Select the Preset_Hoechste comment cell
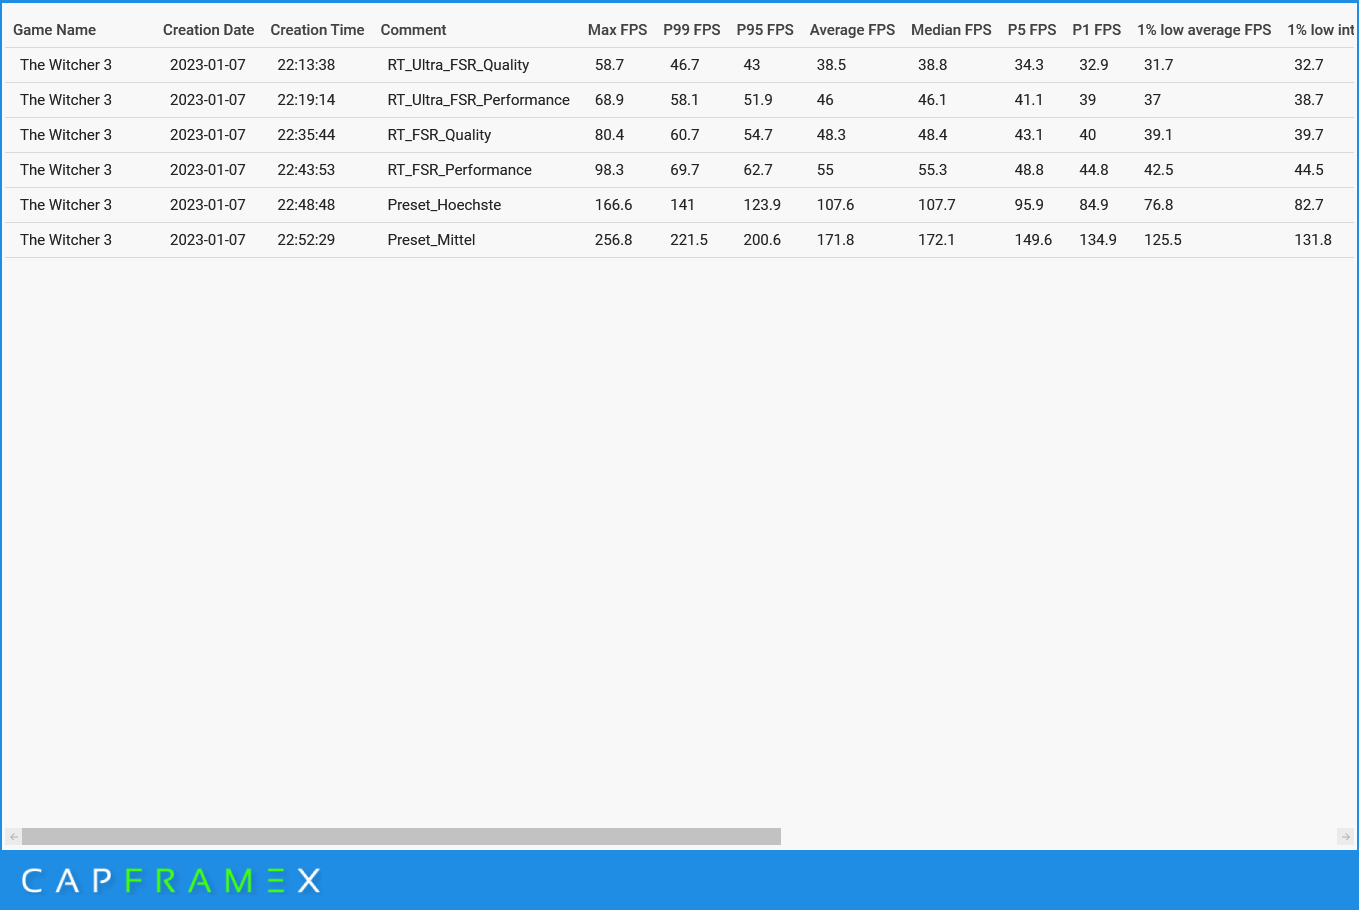1359x910 pixels. pyautogui.click(x=444, y=205)
